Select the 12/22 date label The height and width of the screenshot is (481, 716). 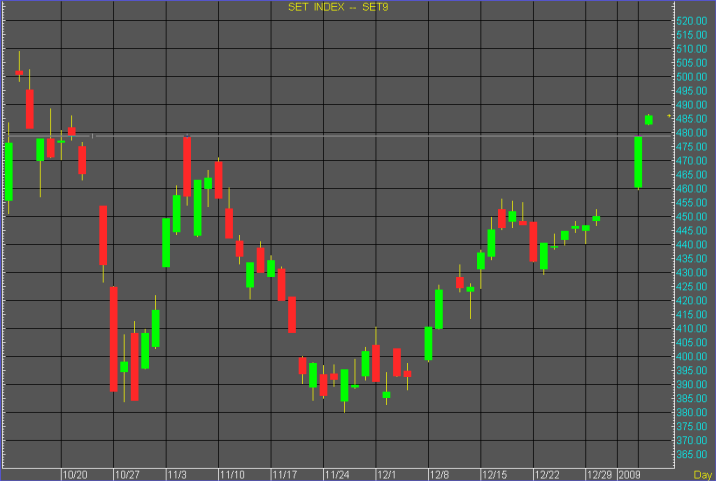[x=547, y=475]
